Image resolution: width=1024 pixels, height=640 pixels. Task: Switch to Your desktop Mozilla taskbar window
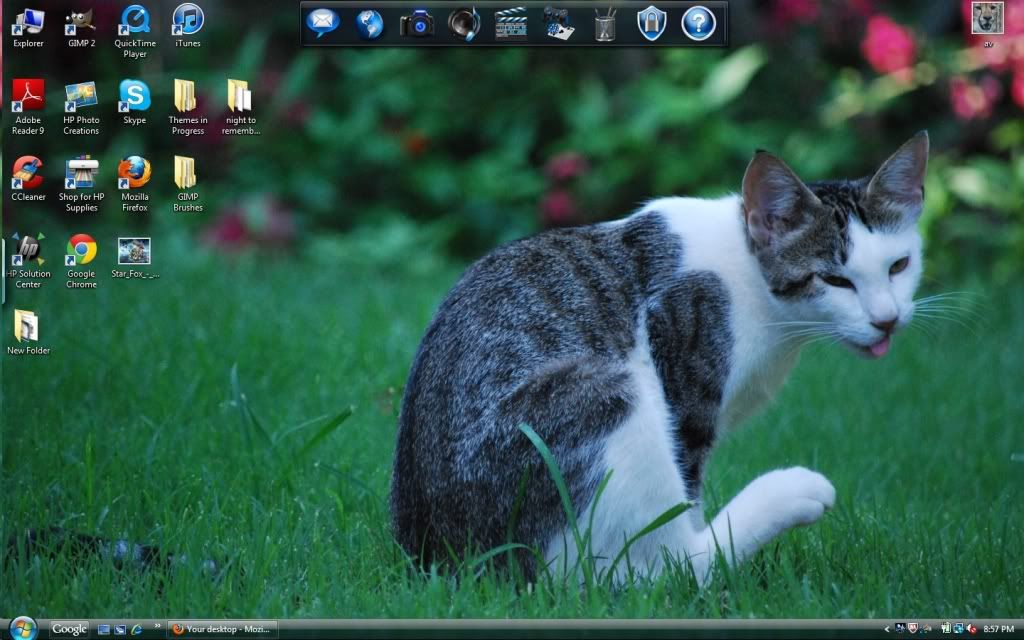pyautogui.click(x=222, y=629)
